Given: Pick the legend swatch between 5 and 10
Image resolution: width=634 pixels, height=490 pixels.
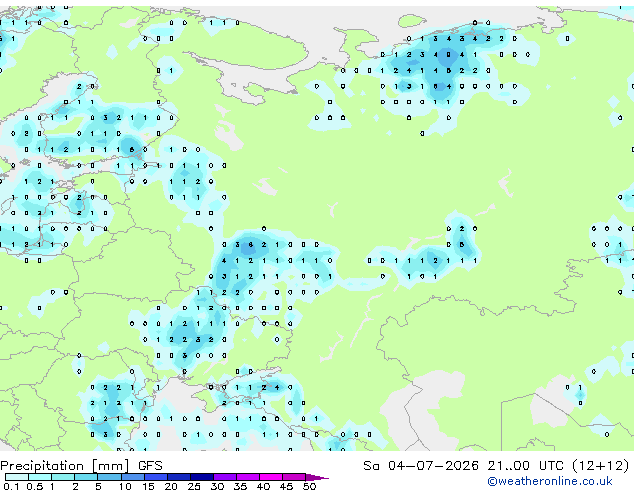Looking at the screenshot, I should coord(110,477).
